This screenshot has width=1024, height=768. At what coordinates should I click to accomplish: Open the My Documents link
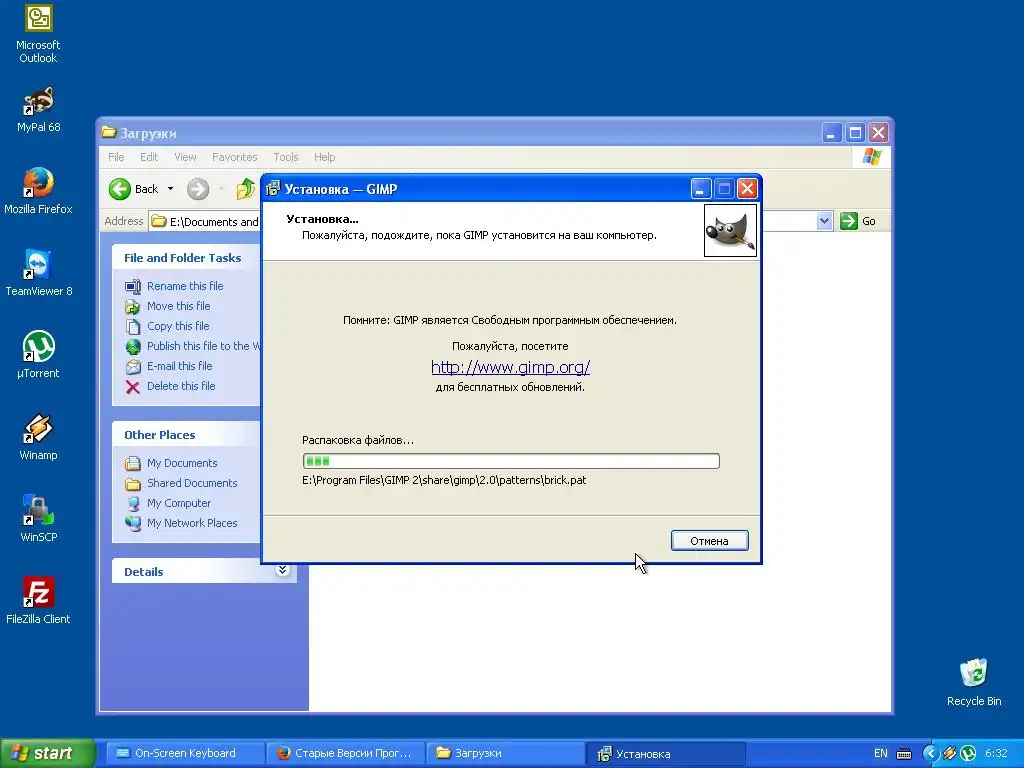182,463
